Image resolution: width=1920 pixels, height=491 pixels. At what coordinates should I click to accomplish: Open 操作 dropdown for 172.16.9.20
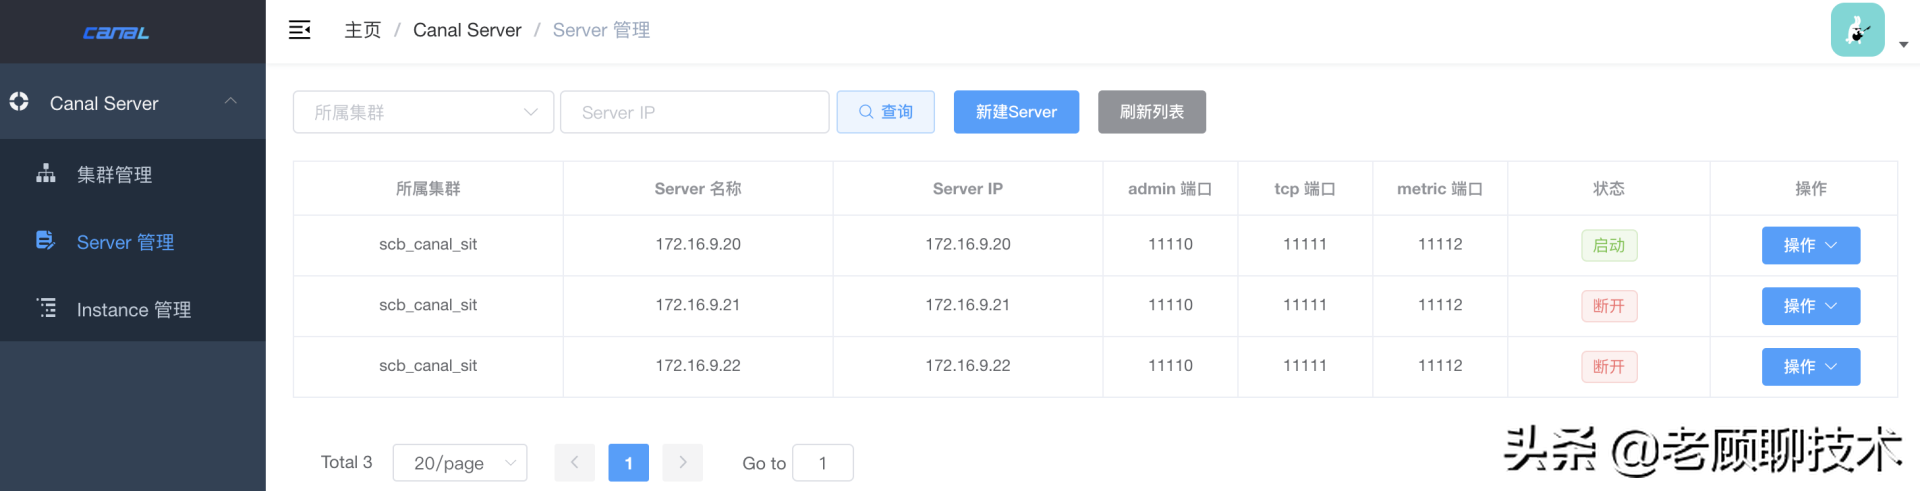point(1811,245)
